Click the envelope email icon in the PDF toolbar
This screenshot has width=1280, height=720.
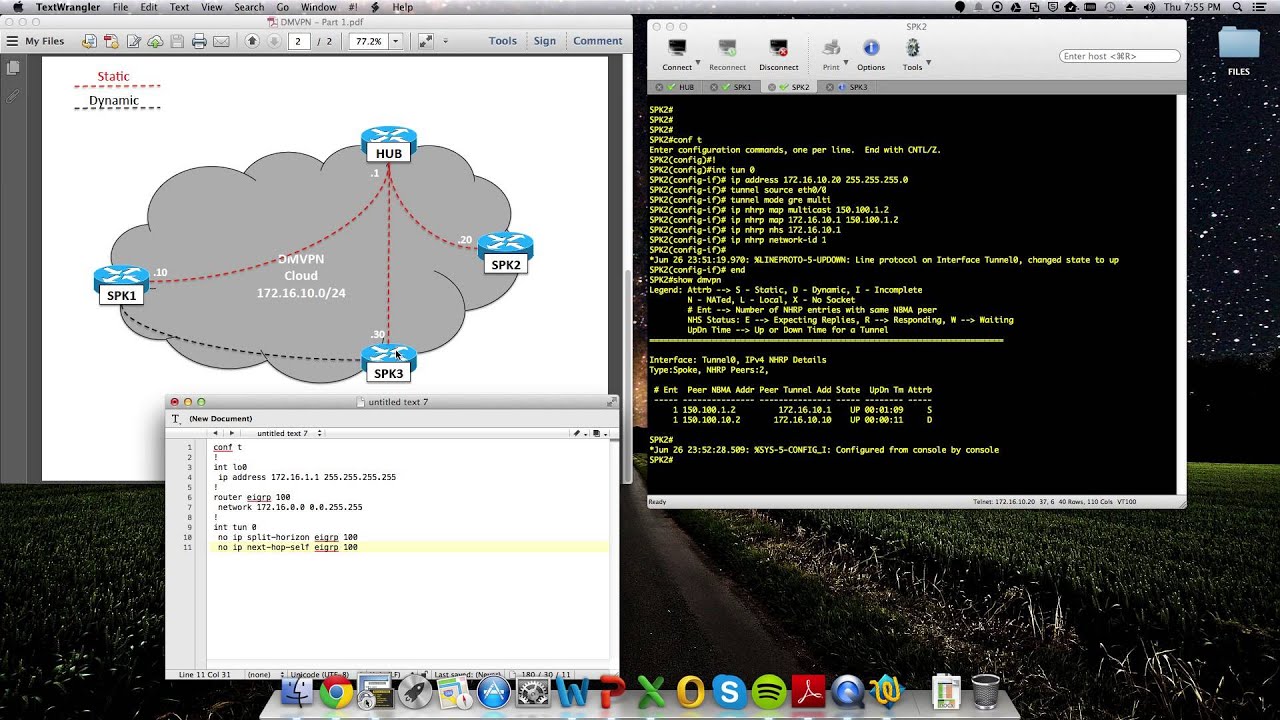tap(221, 41)
